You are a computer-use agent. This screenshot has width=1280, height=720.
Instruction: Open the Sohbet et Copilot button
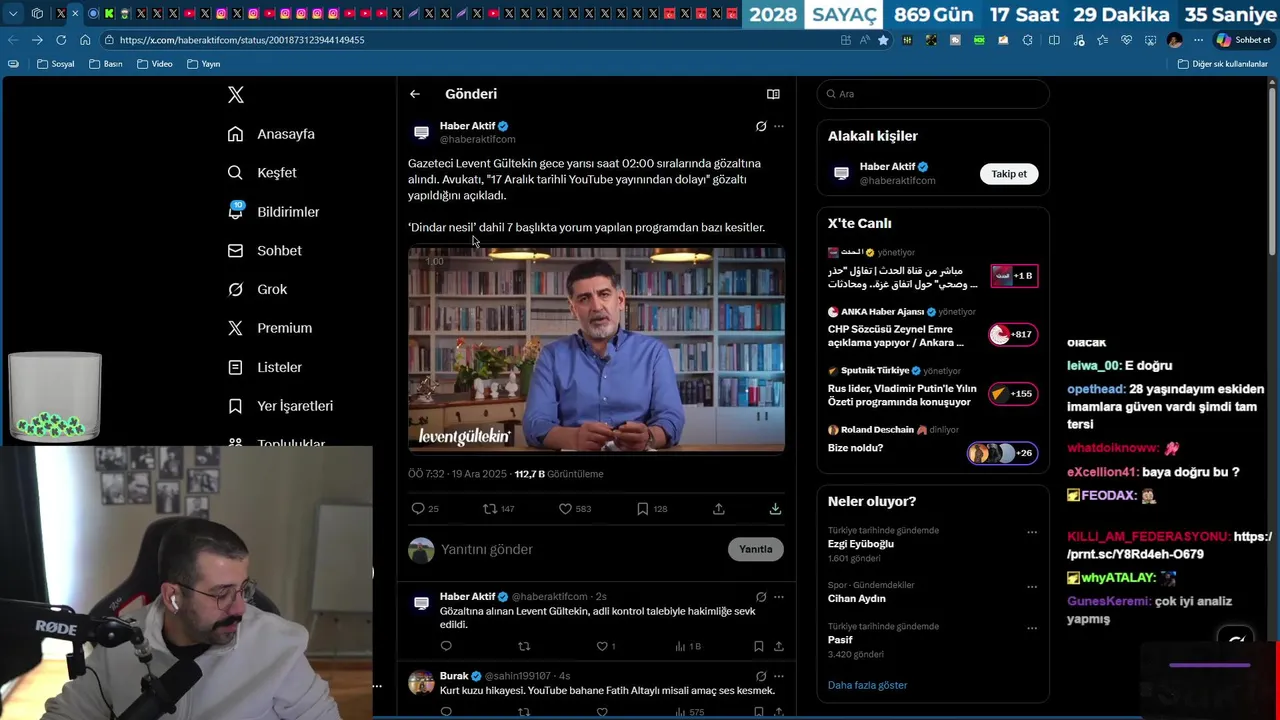pyautogui.click(x=1243, y=40)
